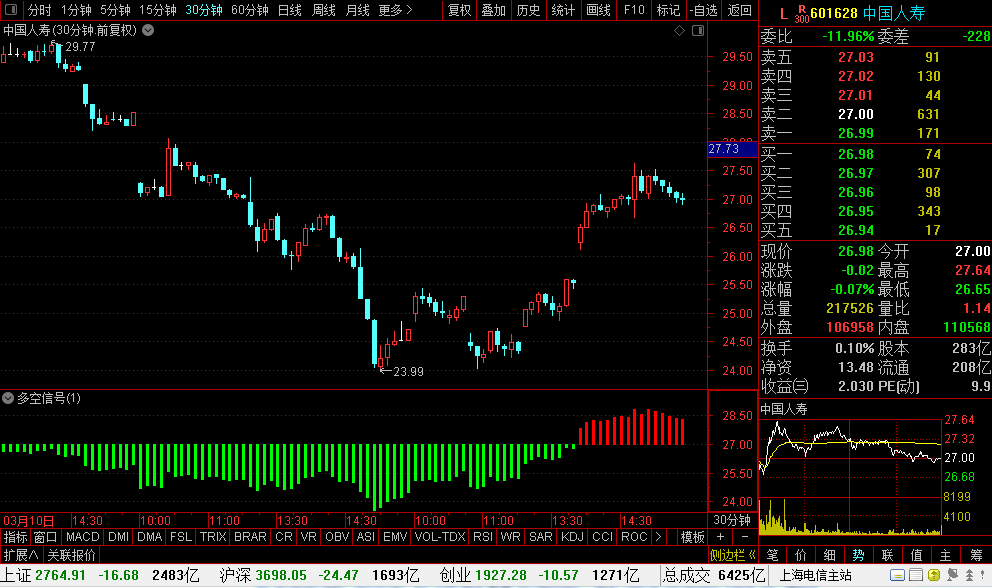This screenshot has height=588, width=992.
Task: Click the 创业 index value 1927.28
Action: pyautogui.click(x=500, y=575)
